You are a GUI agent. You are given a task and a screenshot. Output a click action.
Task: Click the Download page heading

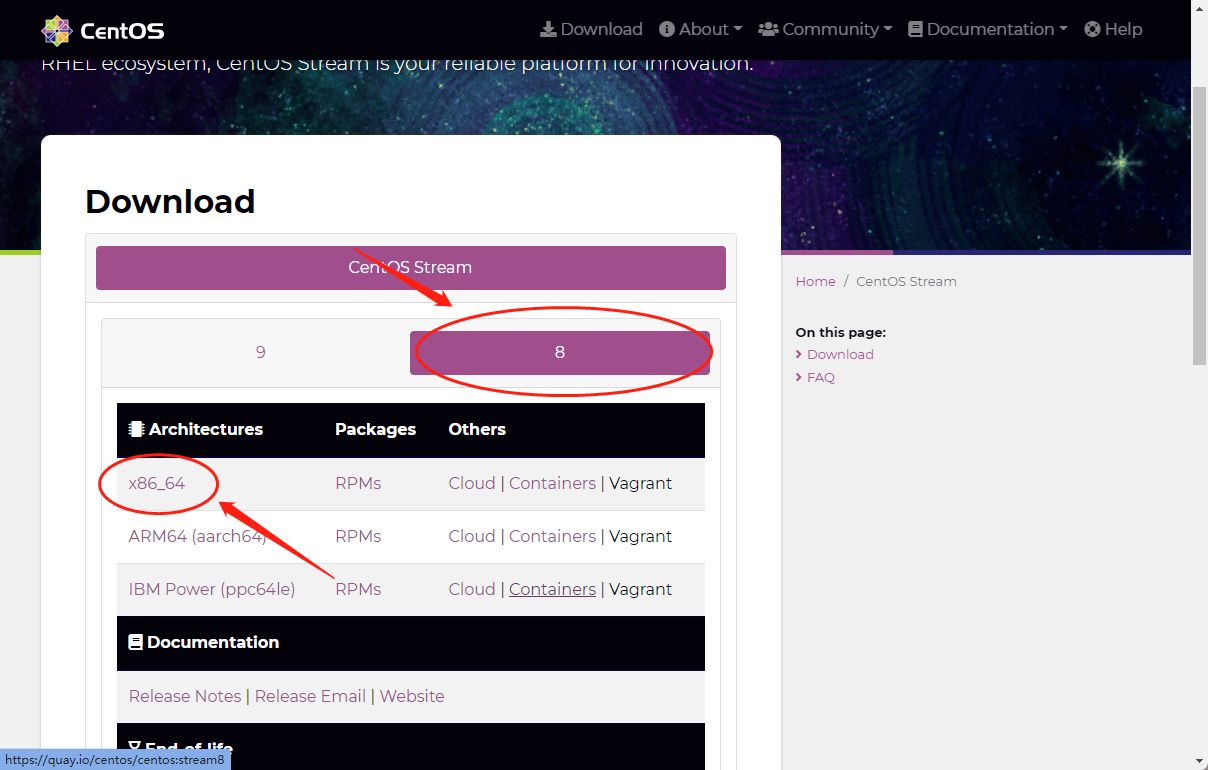coord(170,201)
